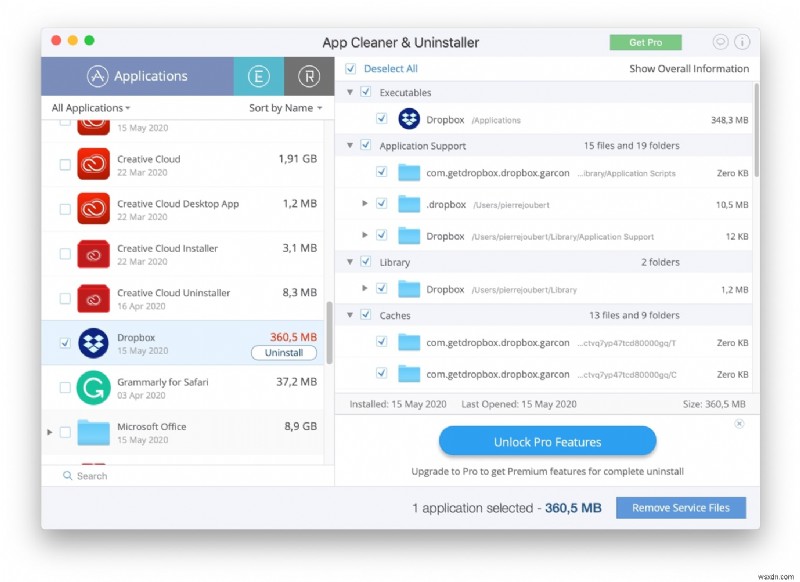The height and width of the screenshot is (582, 800).
Task: Collapse the Application Support section
Action: tap(350, 145)
